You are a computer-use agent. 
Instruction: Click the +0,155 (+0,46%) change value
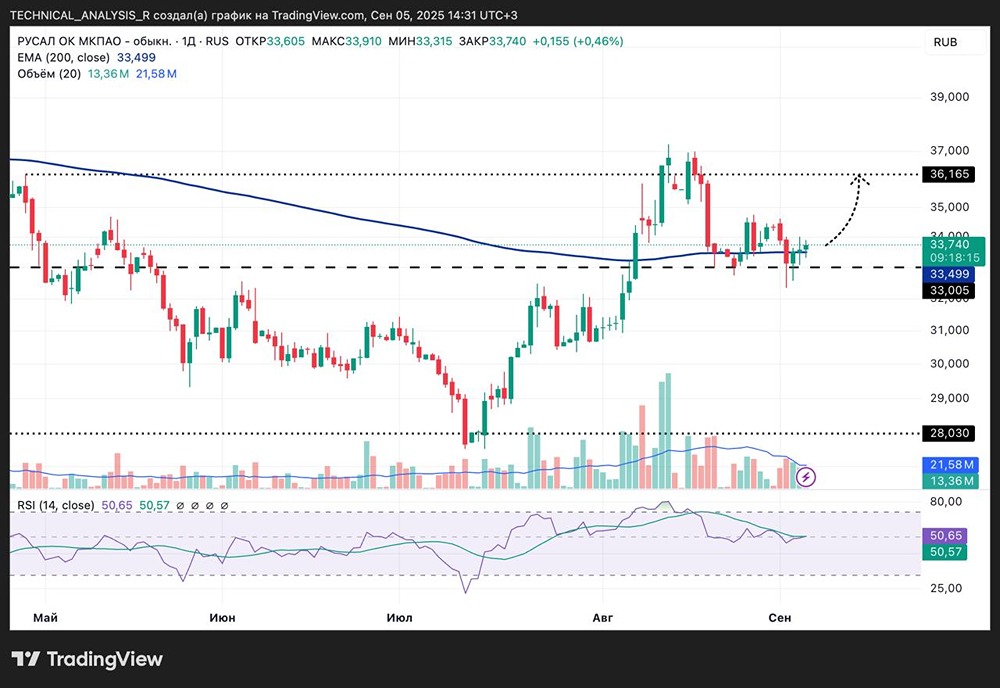[x=578, y=41]
